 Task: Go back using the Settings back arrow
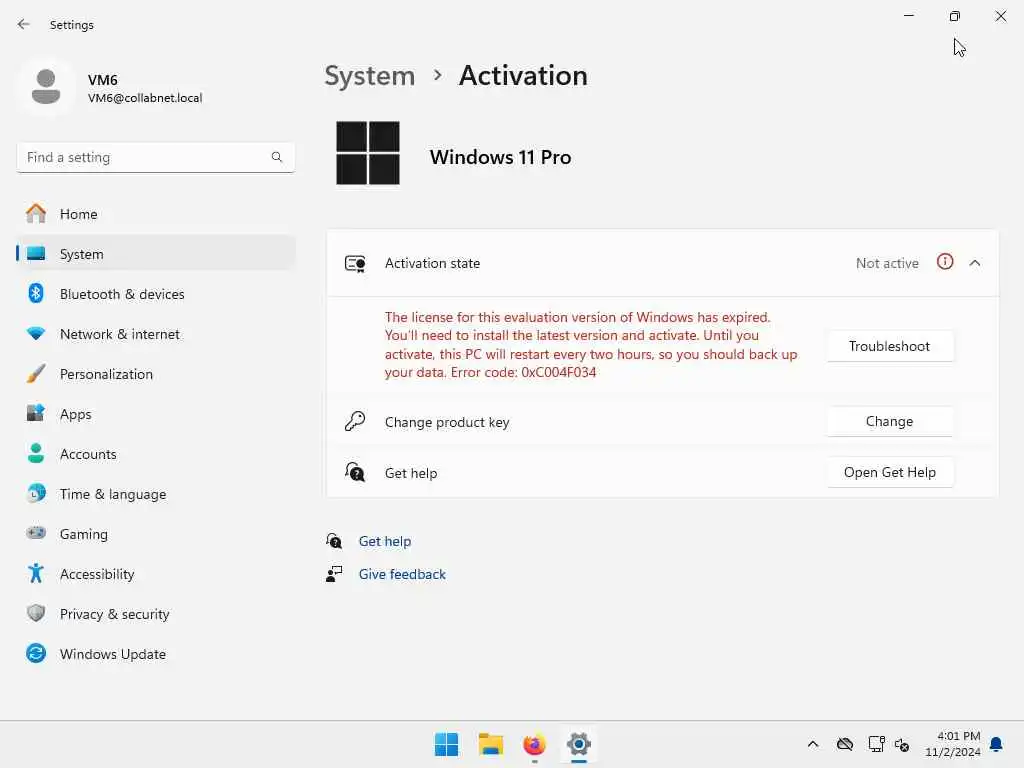point(24,24)
